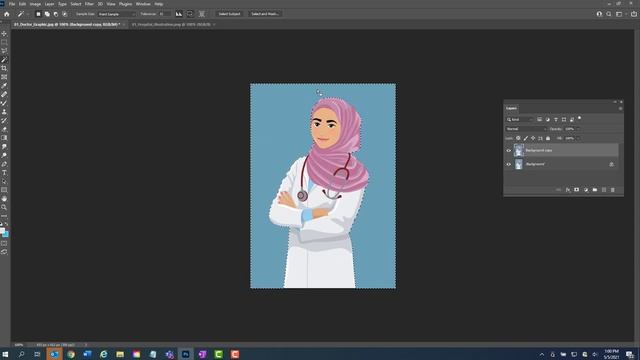Open the Filter menu
640x360 pixels.
click(x=89, y=4)
